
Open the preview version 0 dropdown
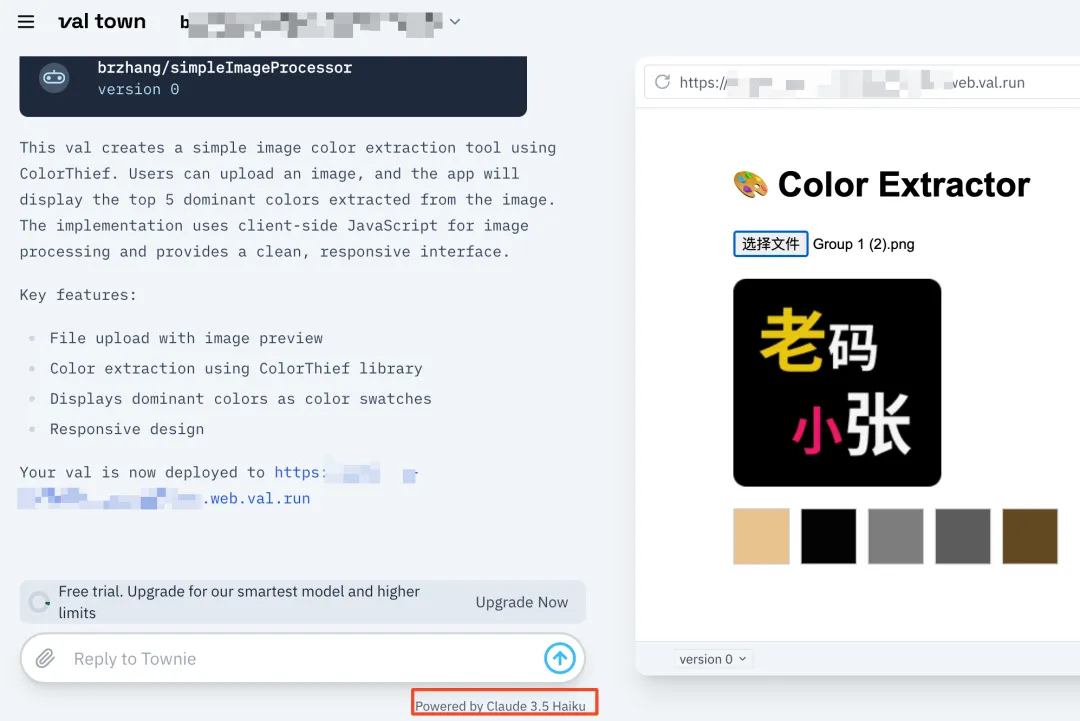click(713, 659)
